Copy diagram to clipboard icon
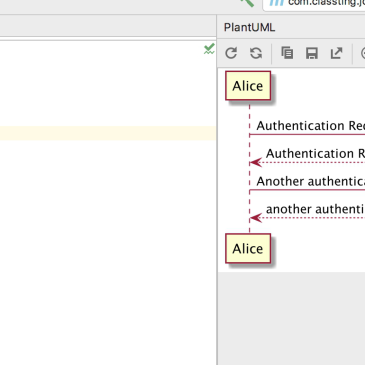The width and height of the screenshot is (365, 365). pos(287,53)
